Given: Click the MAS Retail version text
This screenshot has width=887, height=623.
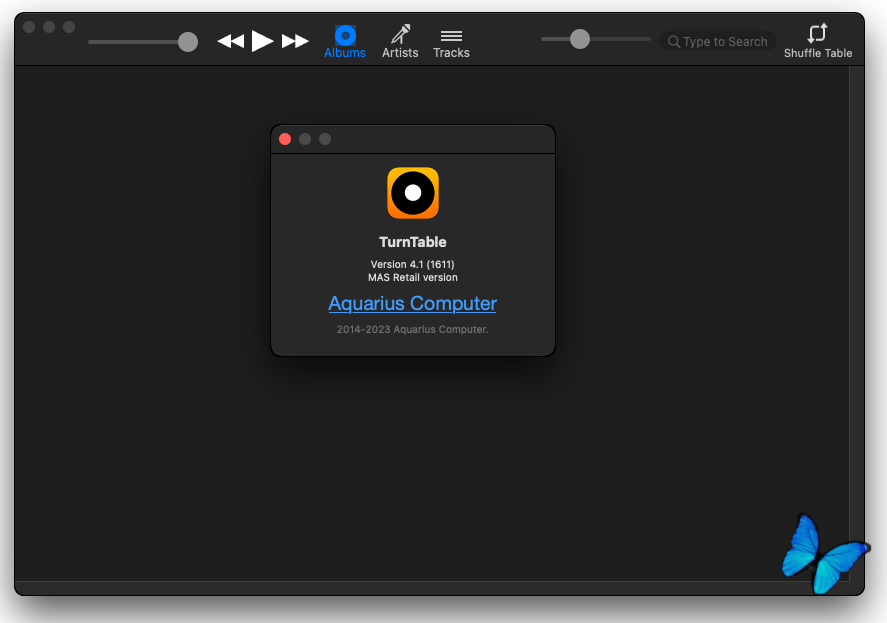Looking at the screenshot, I should (x=412, y=277).
